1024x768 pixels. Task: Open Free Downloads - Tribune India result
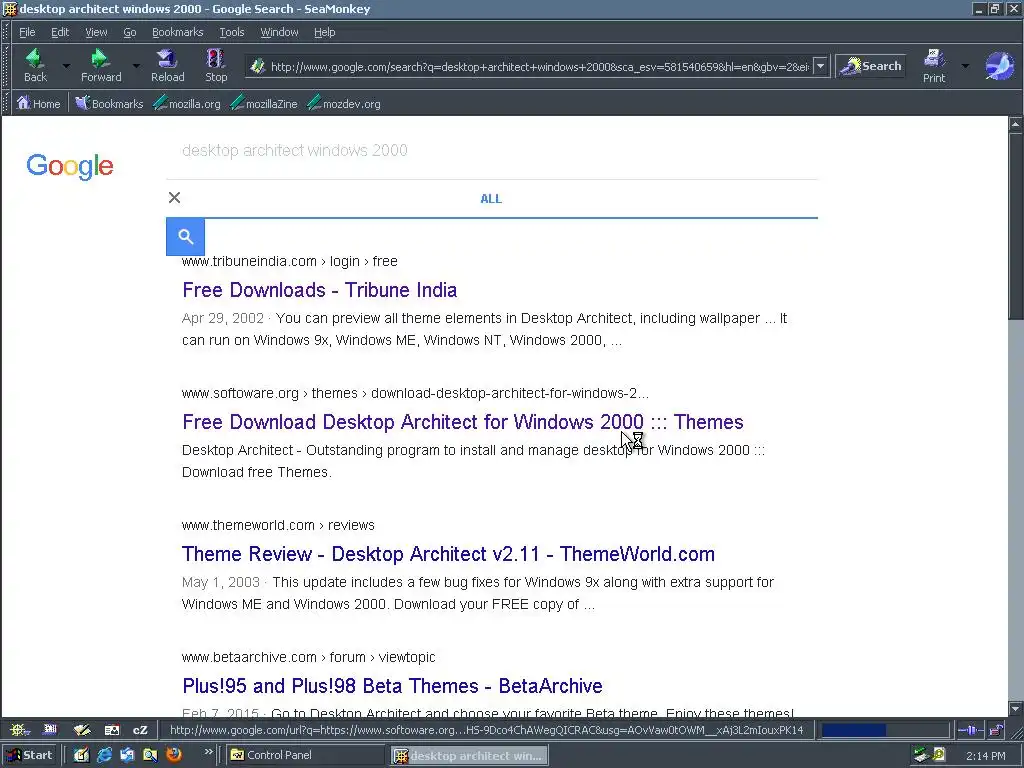pos(319,290)
